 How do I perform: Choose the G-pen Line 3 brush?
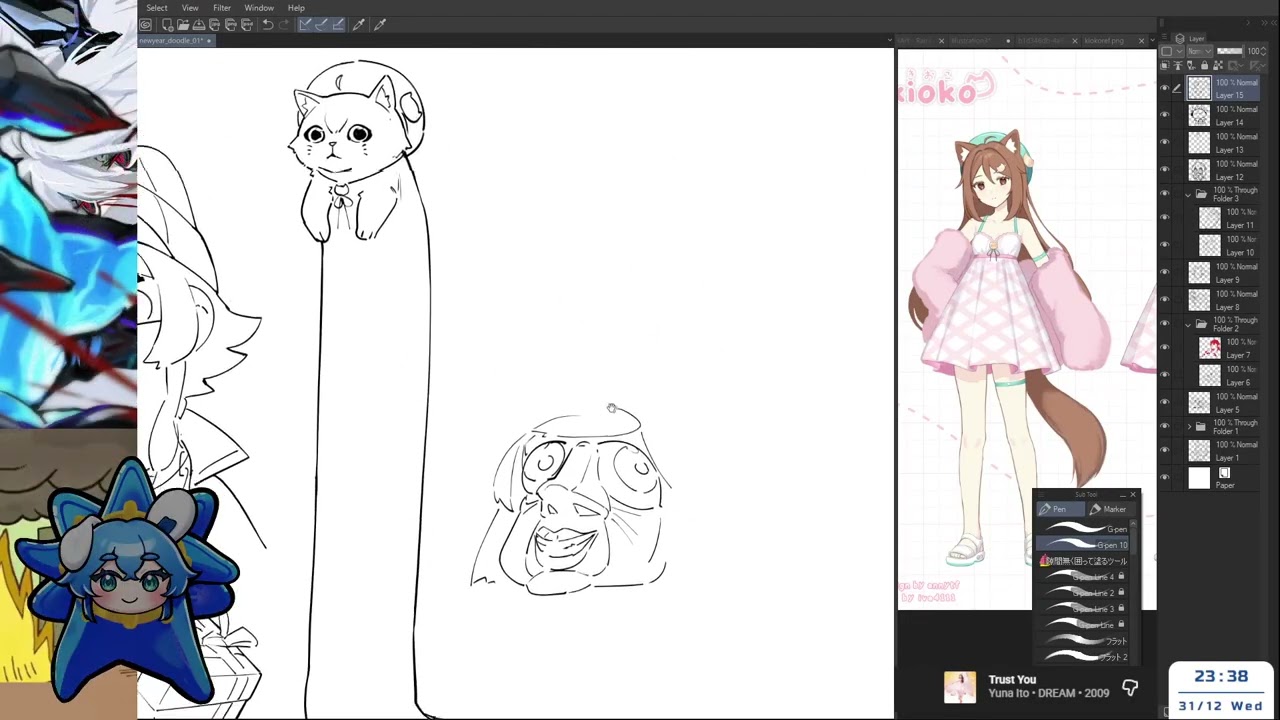coord(1082,609)
